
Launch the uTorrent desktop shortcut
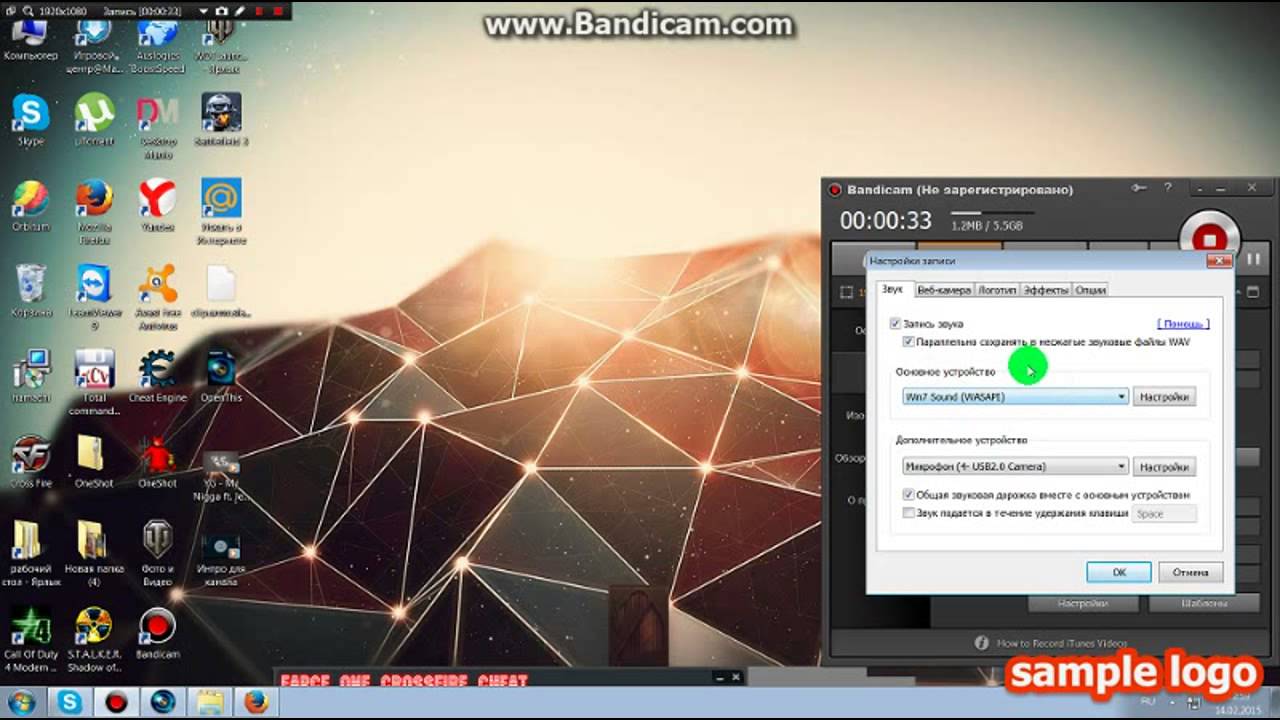click(x=94, y=119)
